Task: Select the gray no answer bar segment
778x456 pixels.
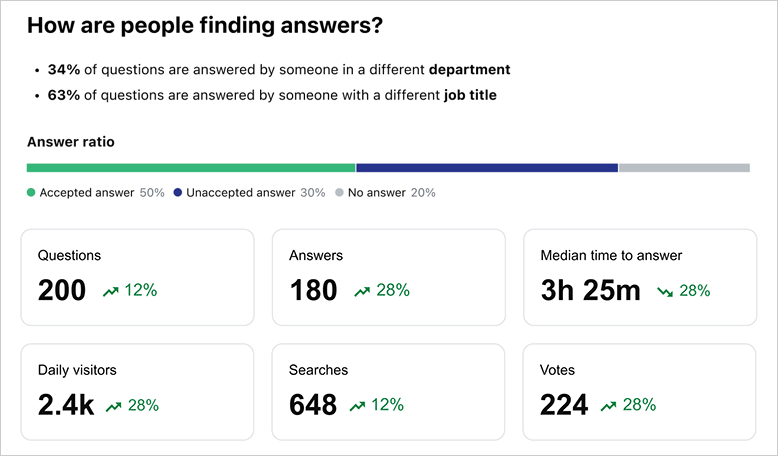Action: click(x=684, y=168)
